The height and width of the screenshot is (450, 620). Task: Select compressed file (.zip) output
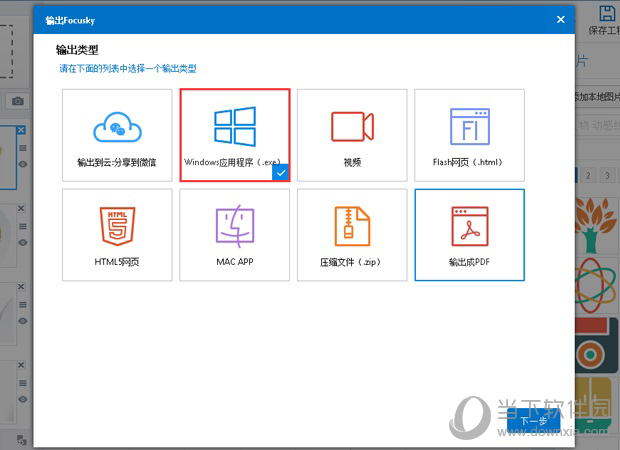click(352, 234)
